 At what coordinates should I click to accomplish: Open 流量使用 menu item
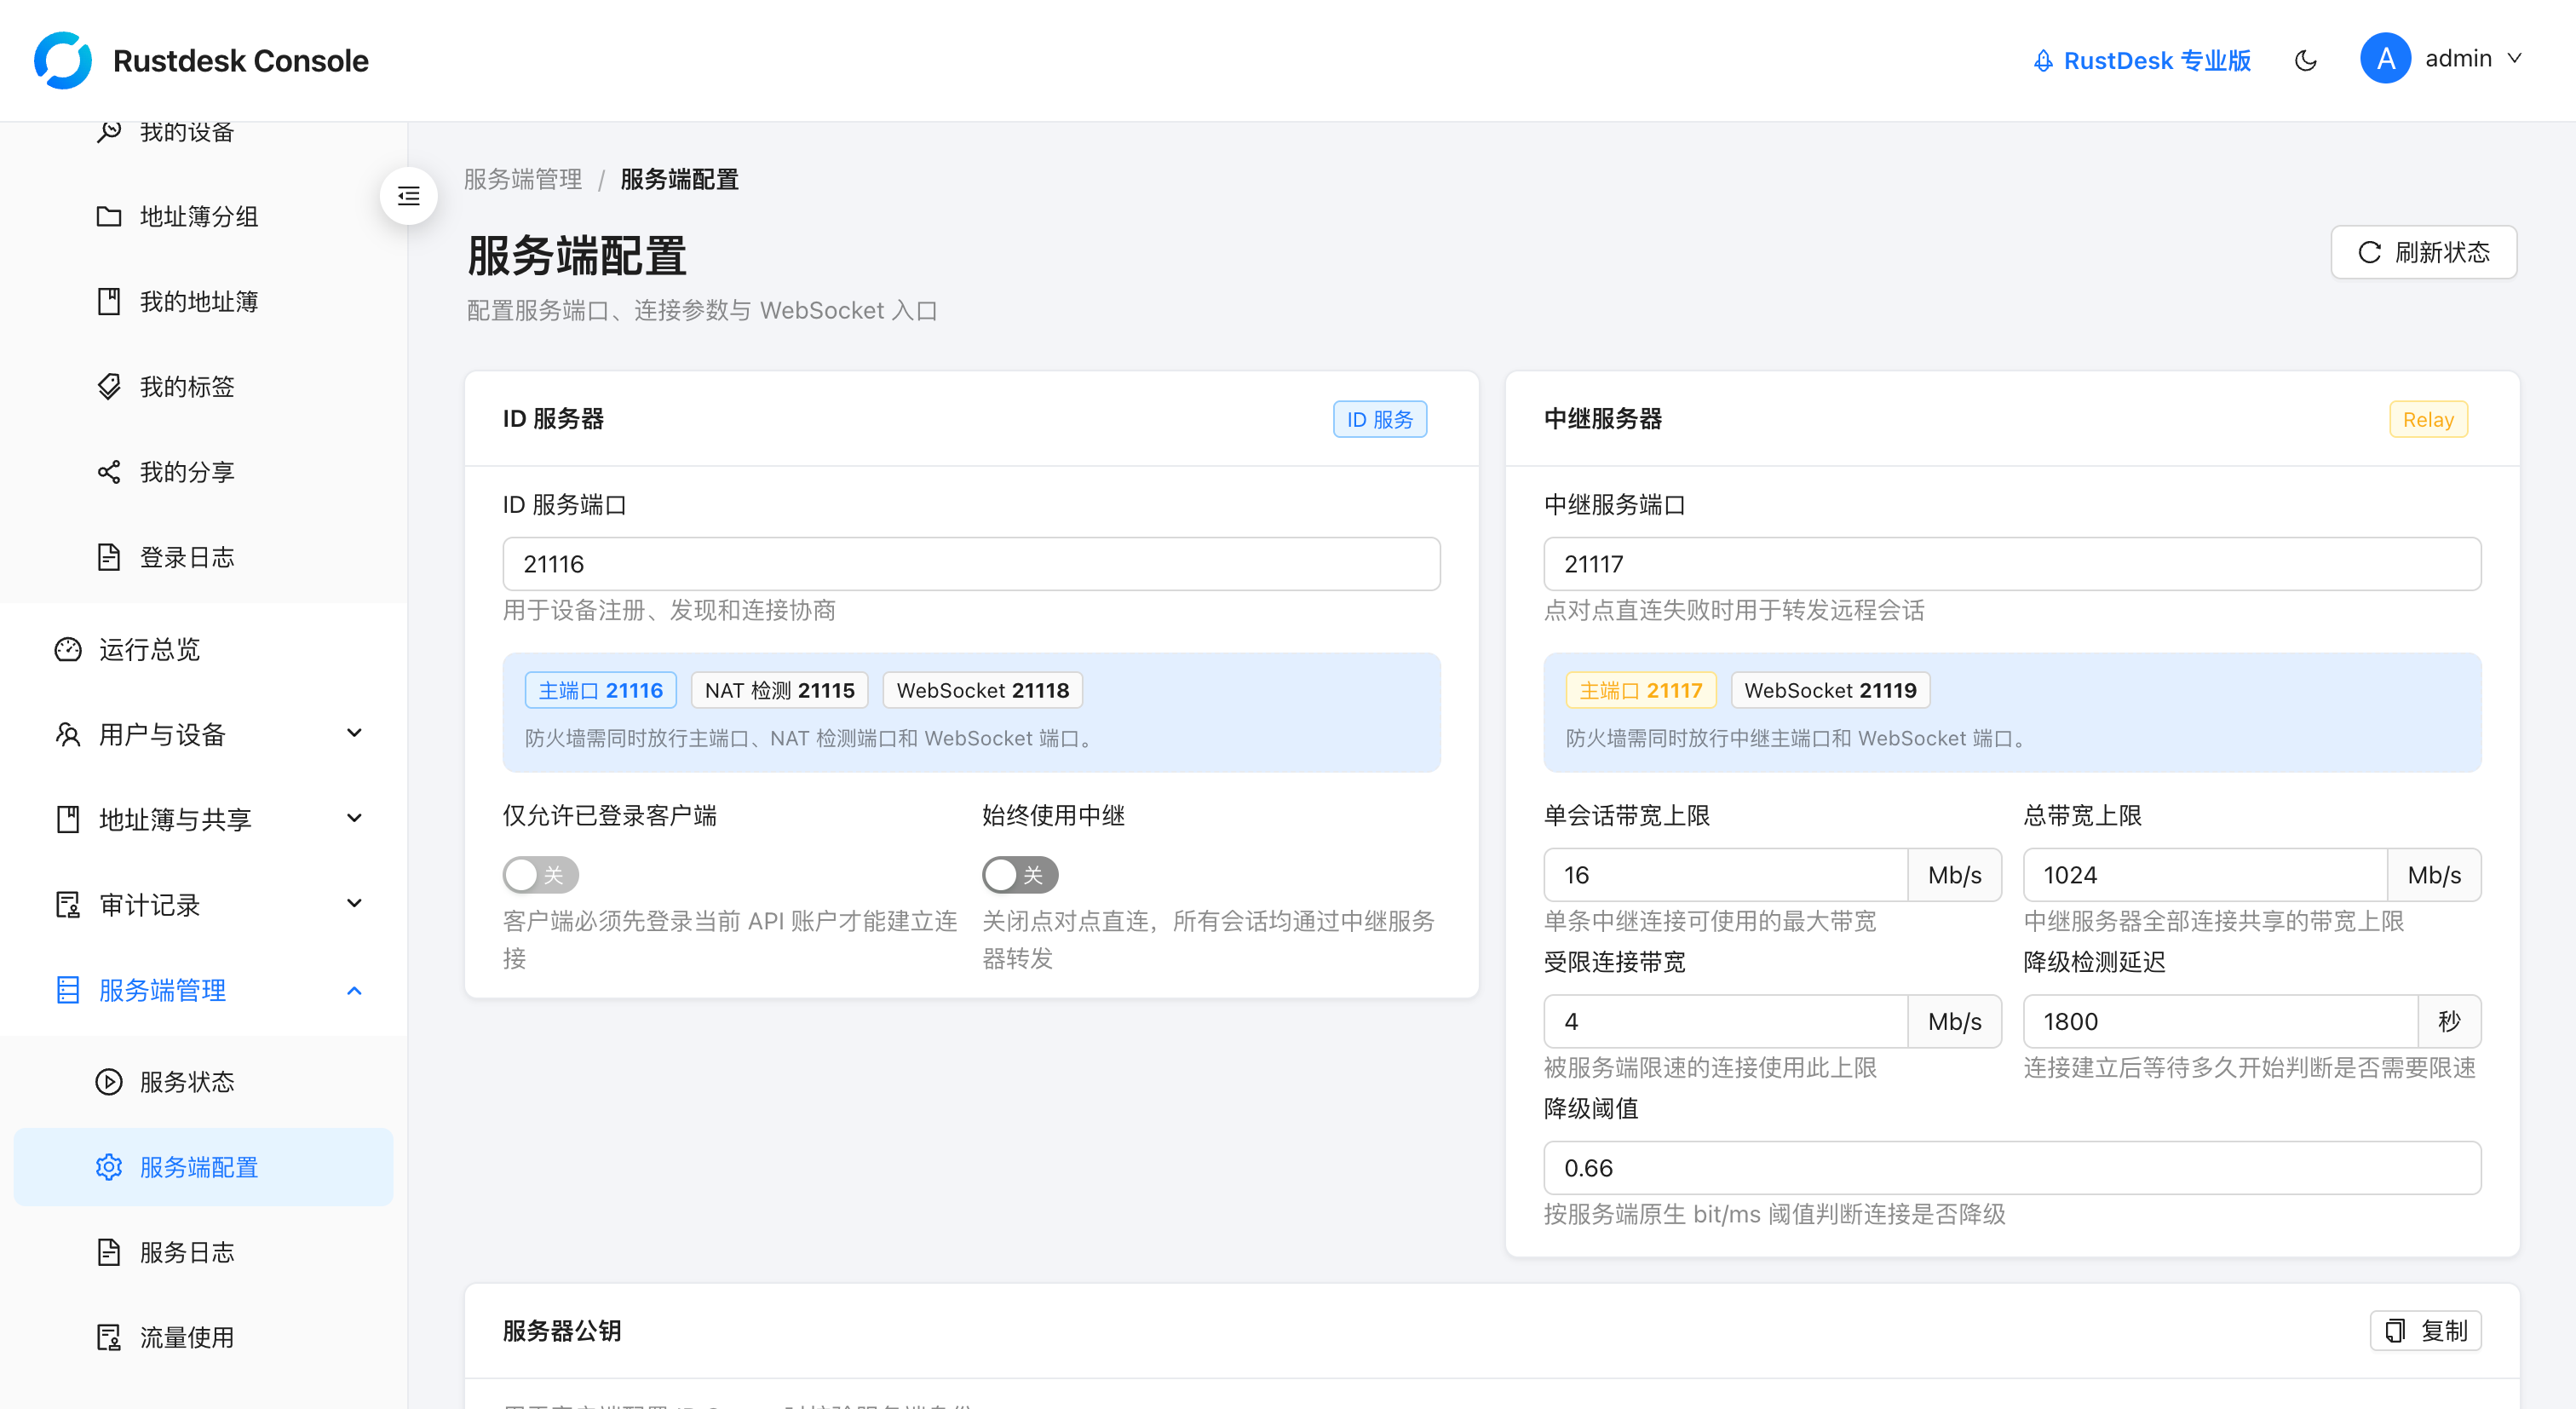pos(204,1337)
